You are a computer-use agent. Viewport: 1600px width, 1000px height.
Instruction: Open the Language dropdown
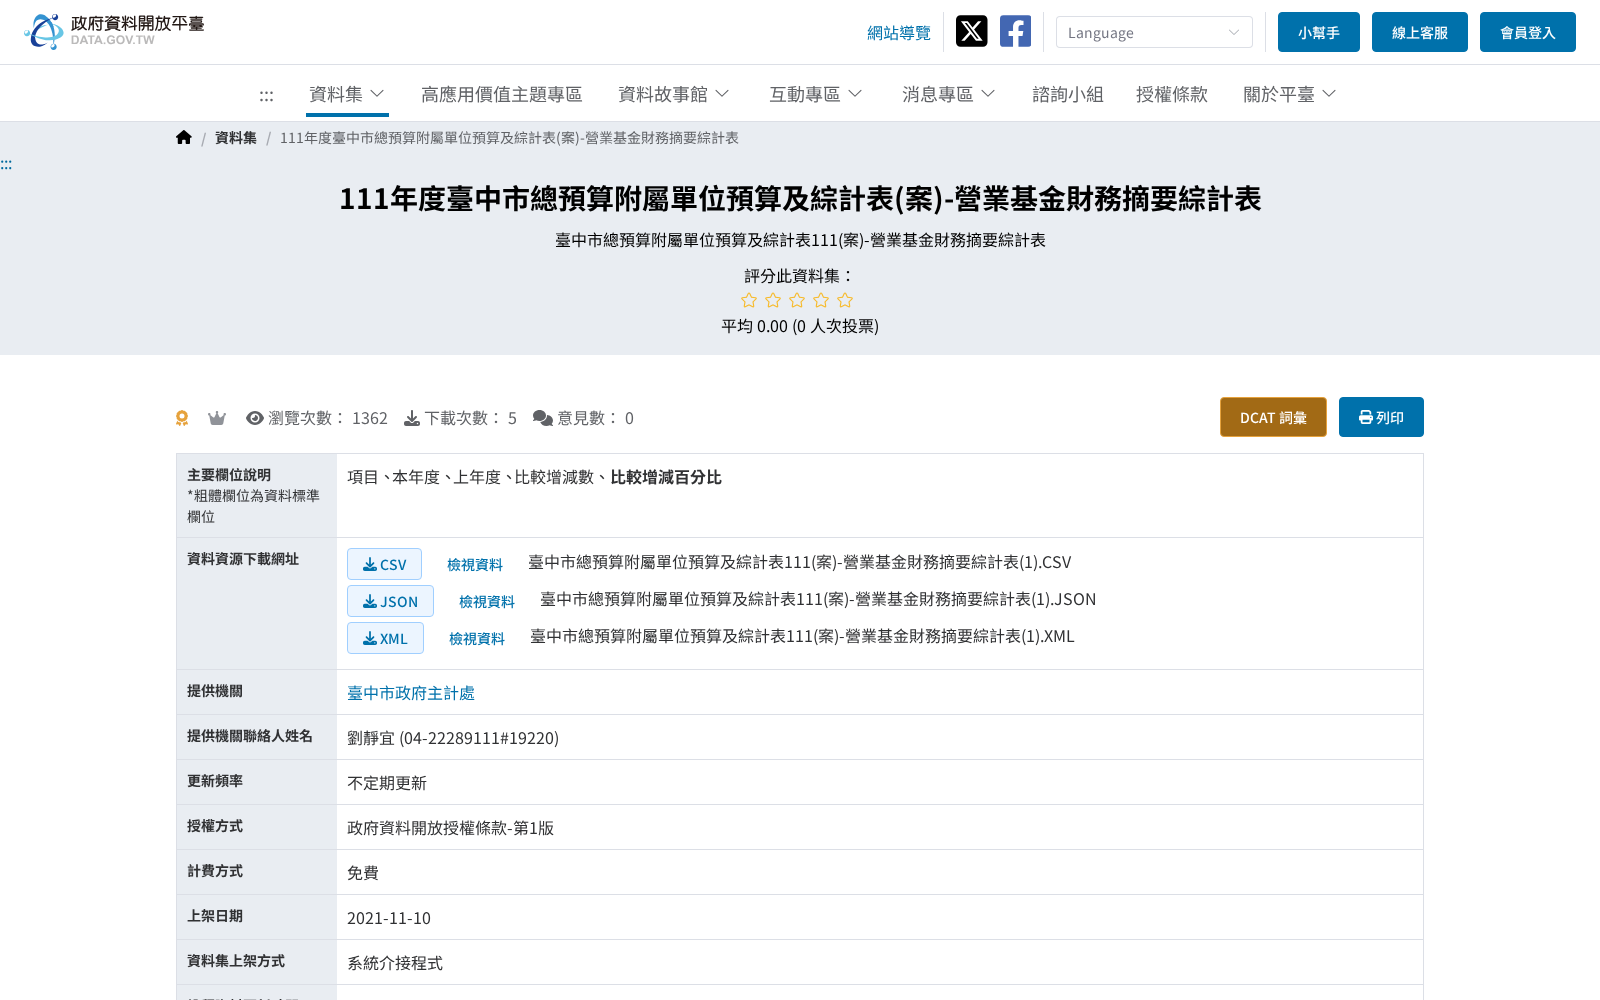click(1154, 32)
